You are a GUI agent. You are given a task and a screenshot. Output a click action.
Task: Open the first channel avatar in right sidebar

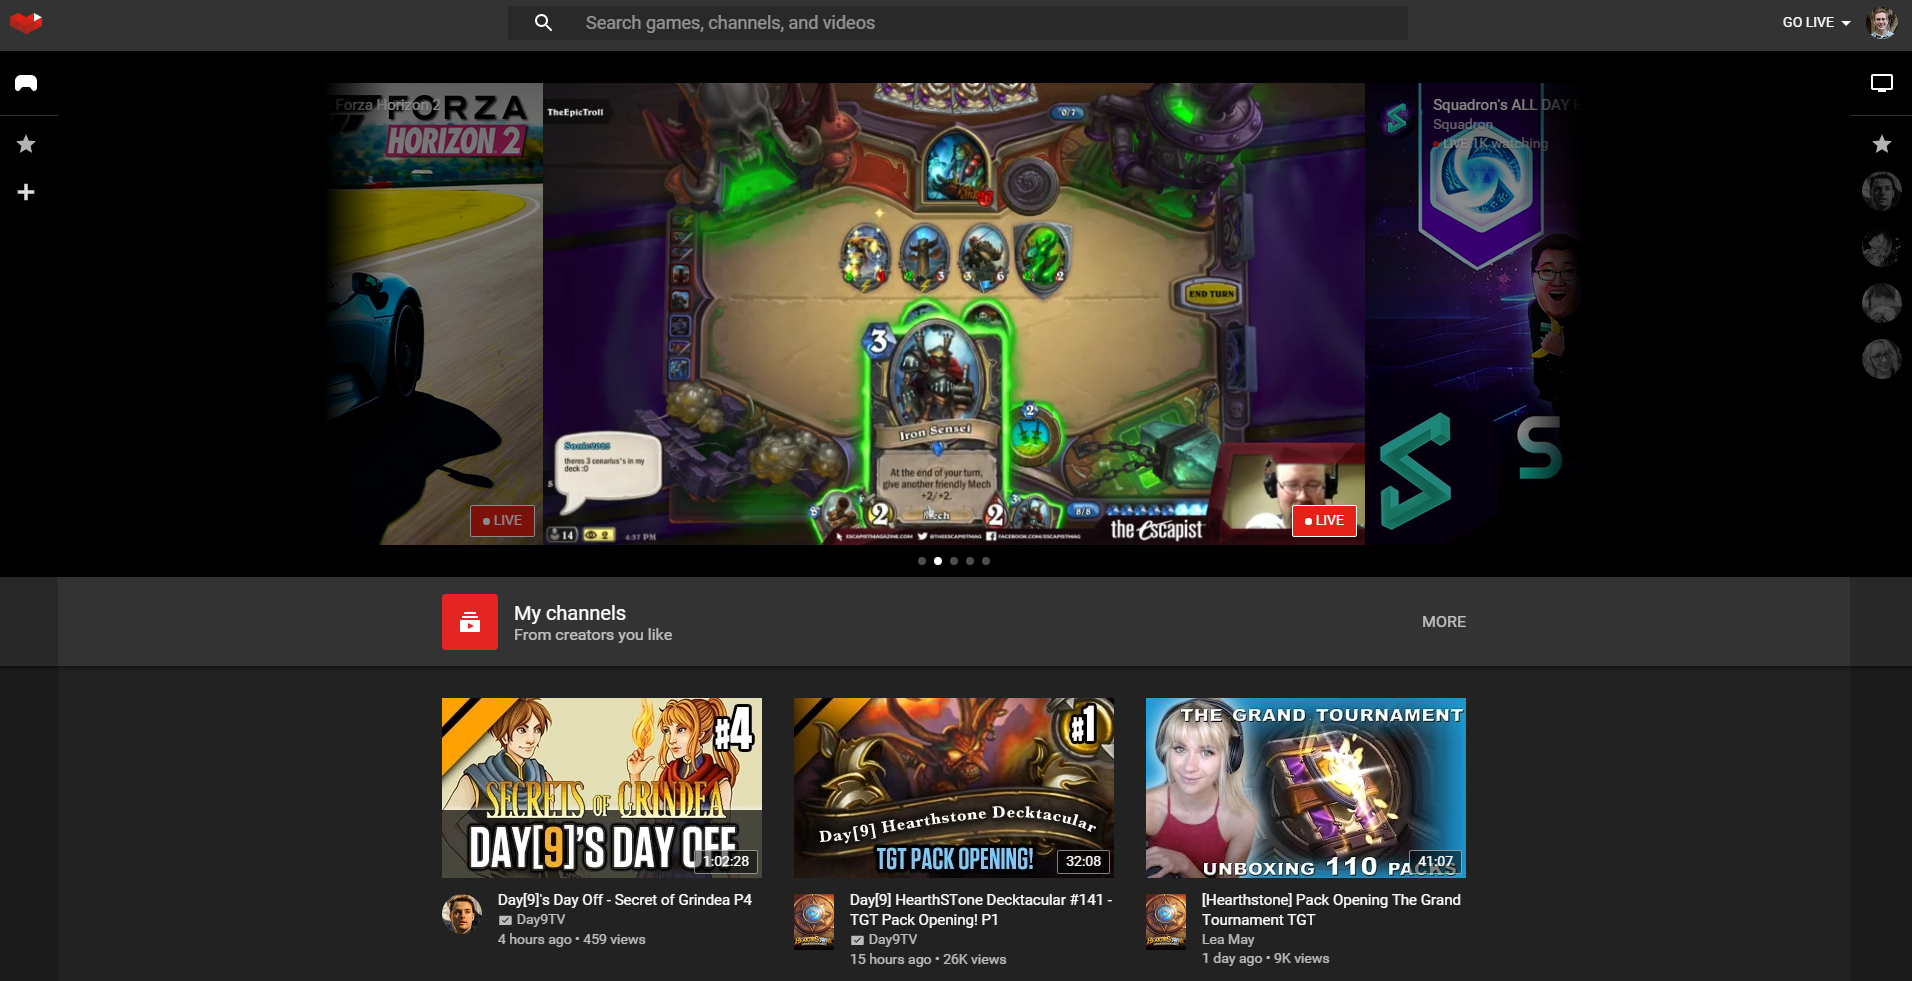[x=1881, y=191]
